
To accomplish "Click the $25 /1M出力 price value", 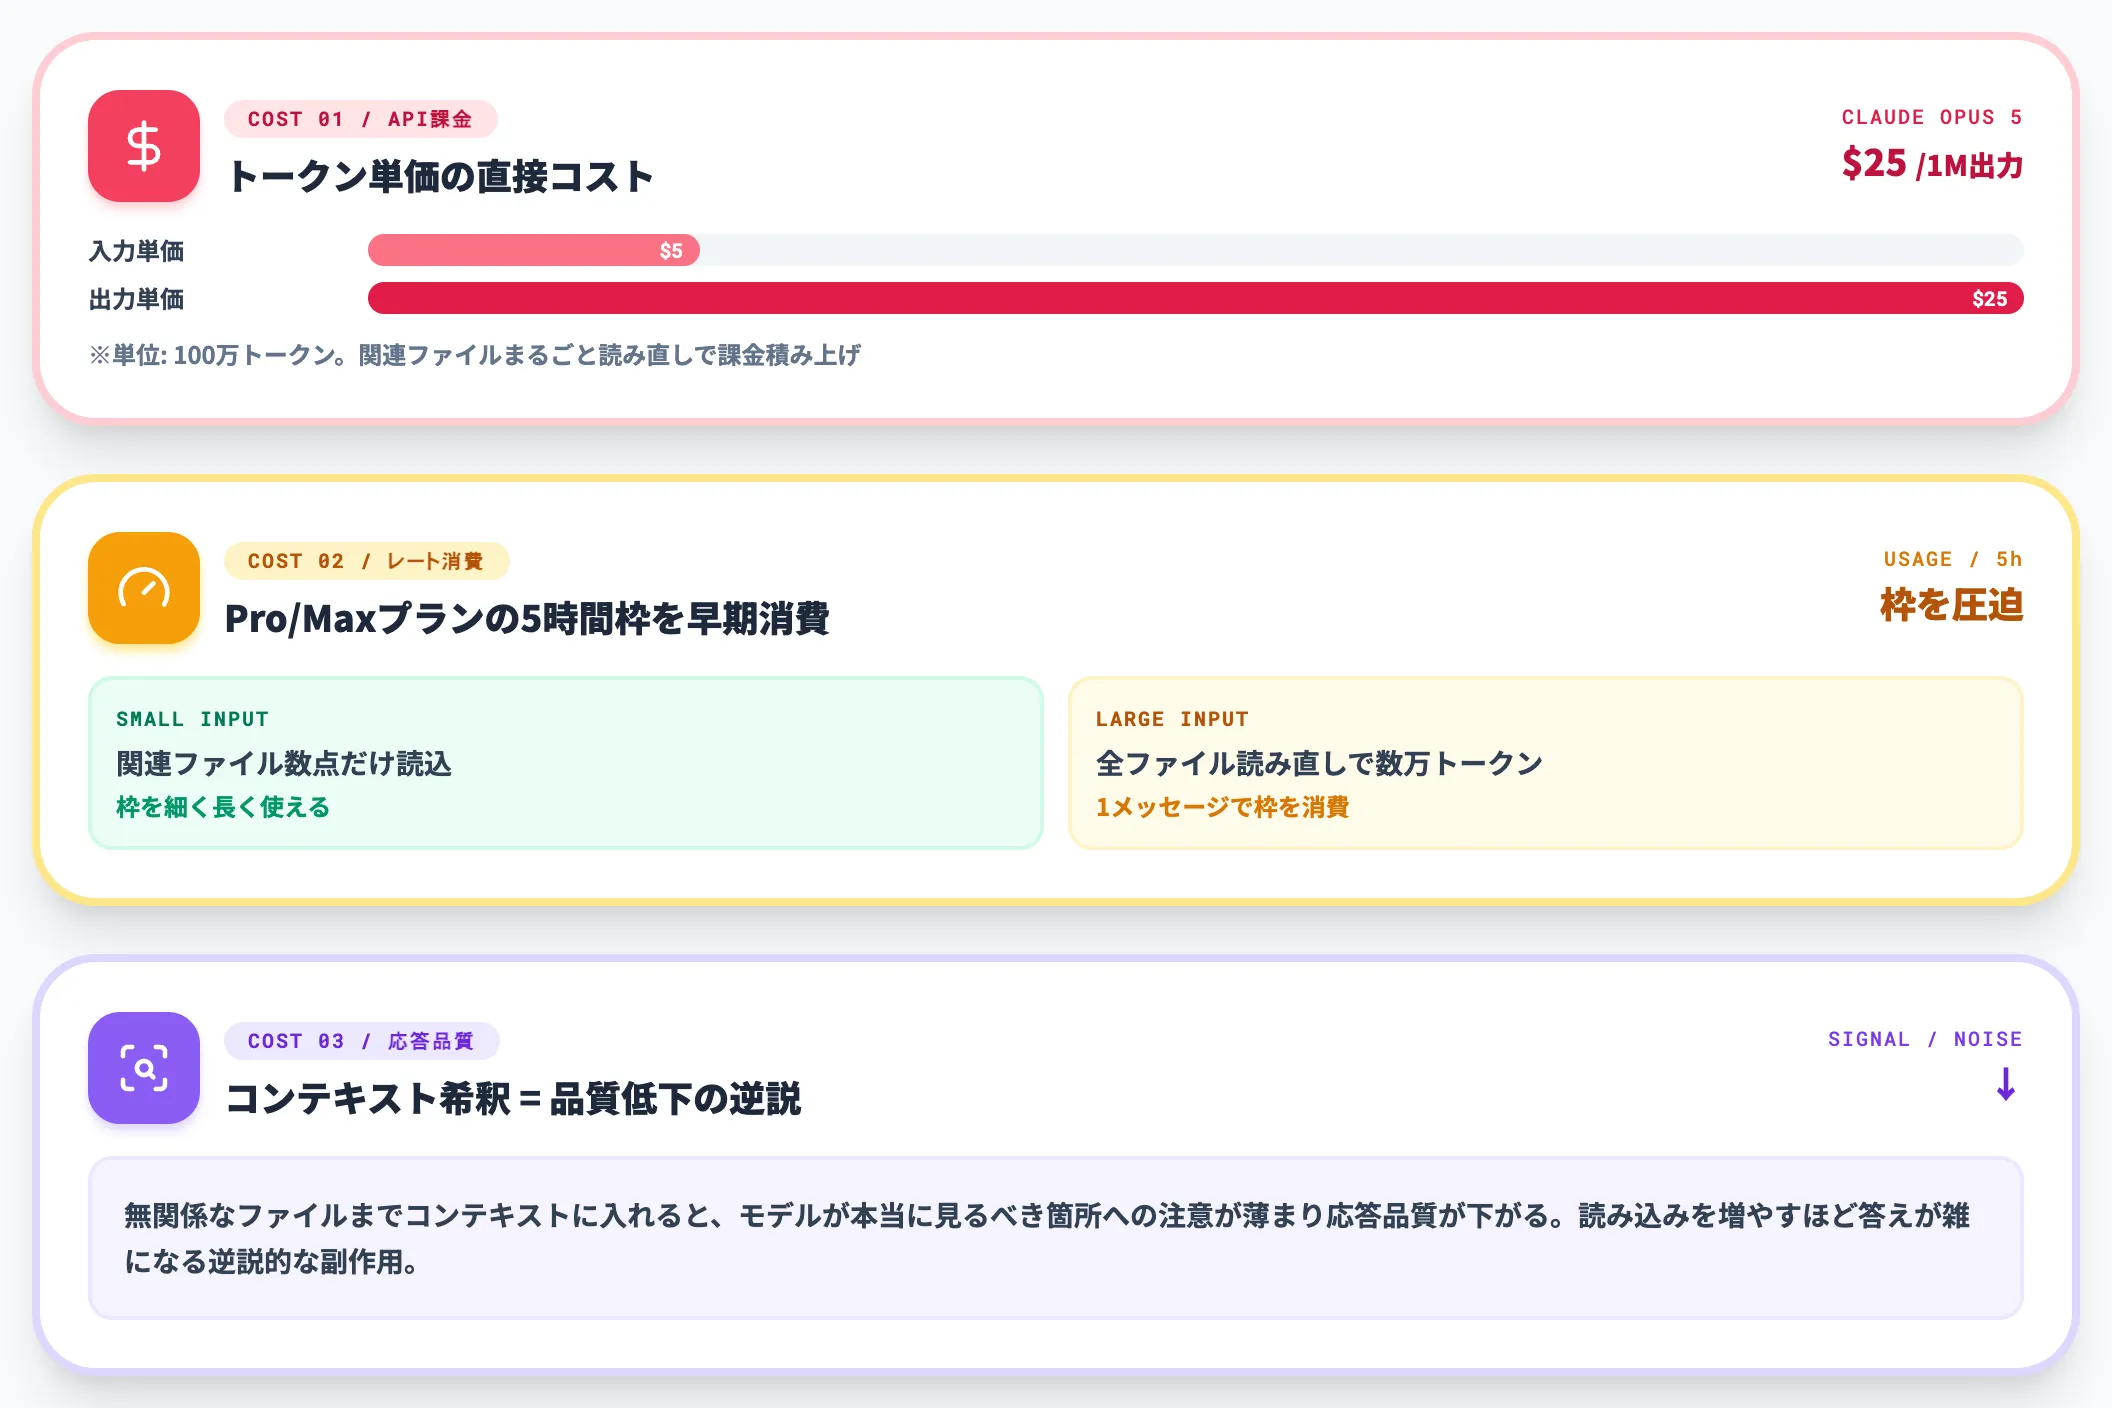I will point(1932,163).
